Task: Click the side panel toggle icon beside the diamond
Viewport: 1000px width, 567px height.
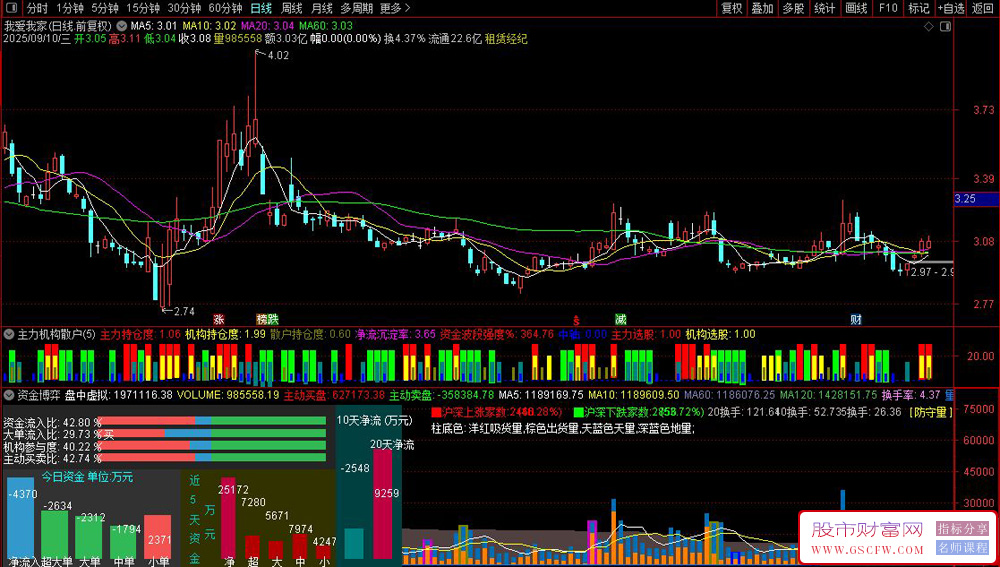Action: (x=945, y=26)
